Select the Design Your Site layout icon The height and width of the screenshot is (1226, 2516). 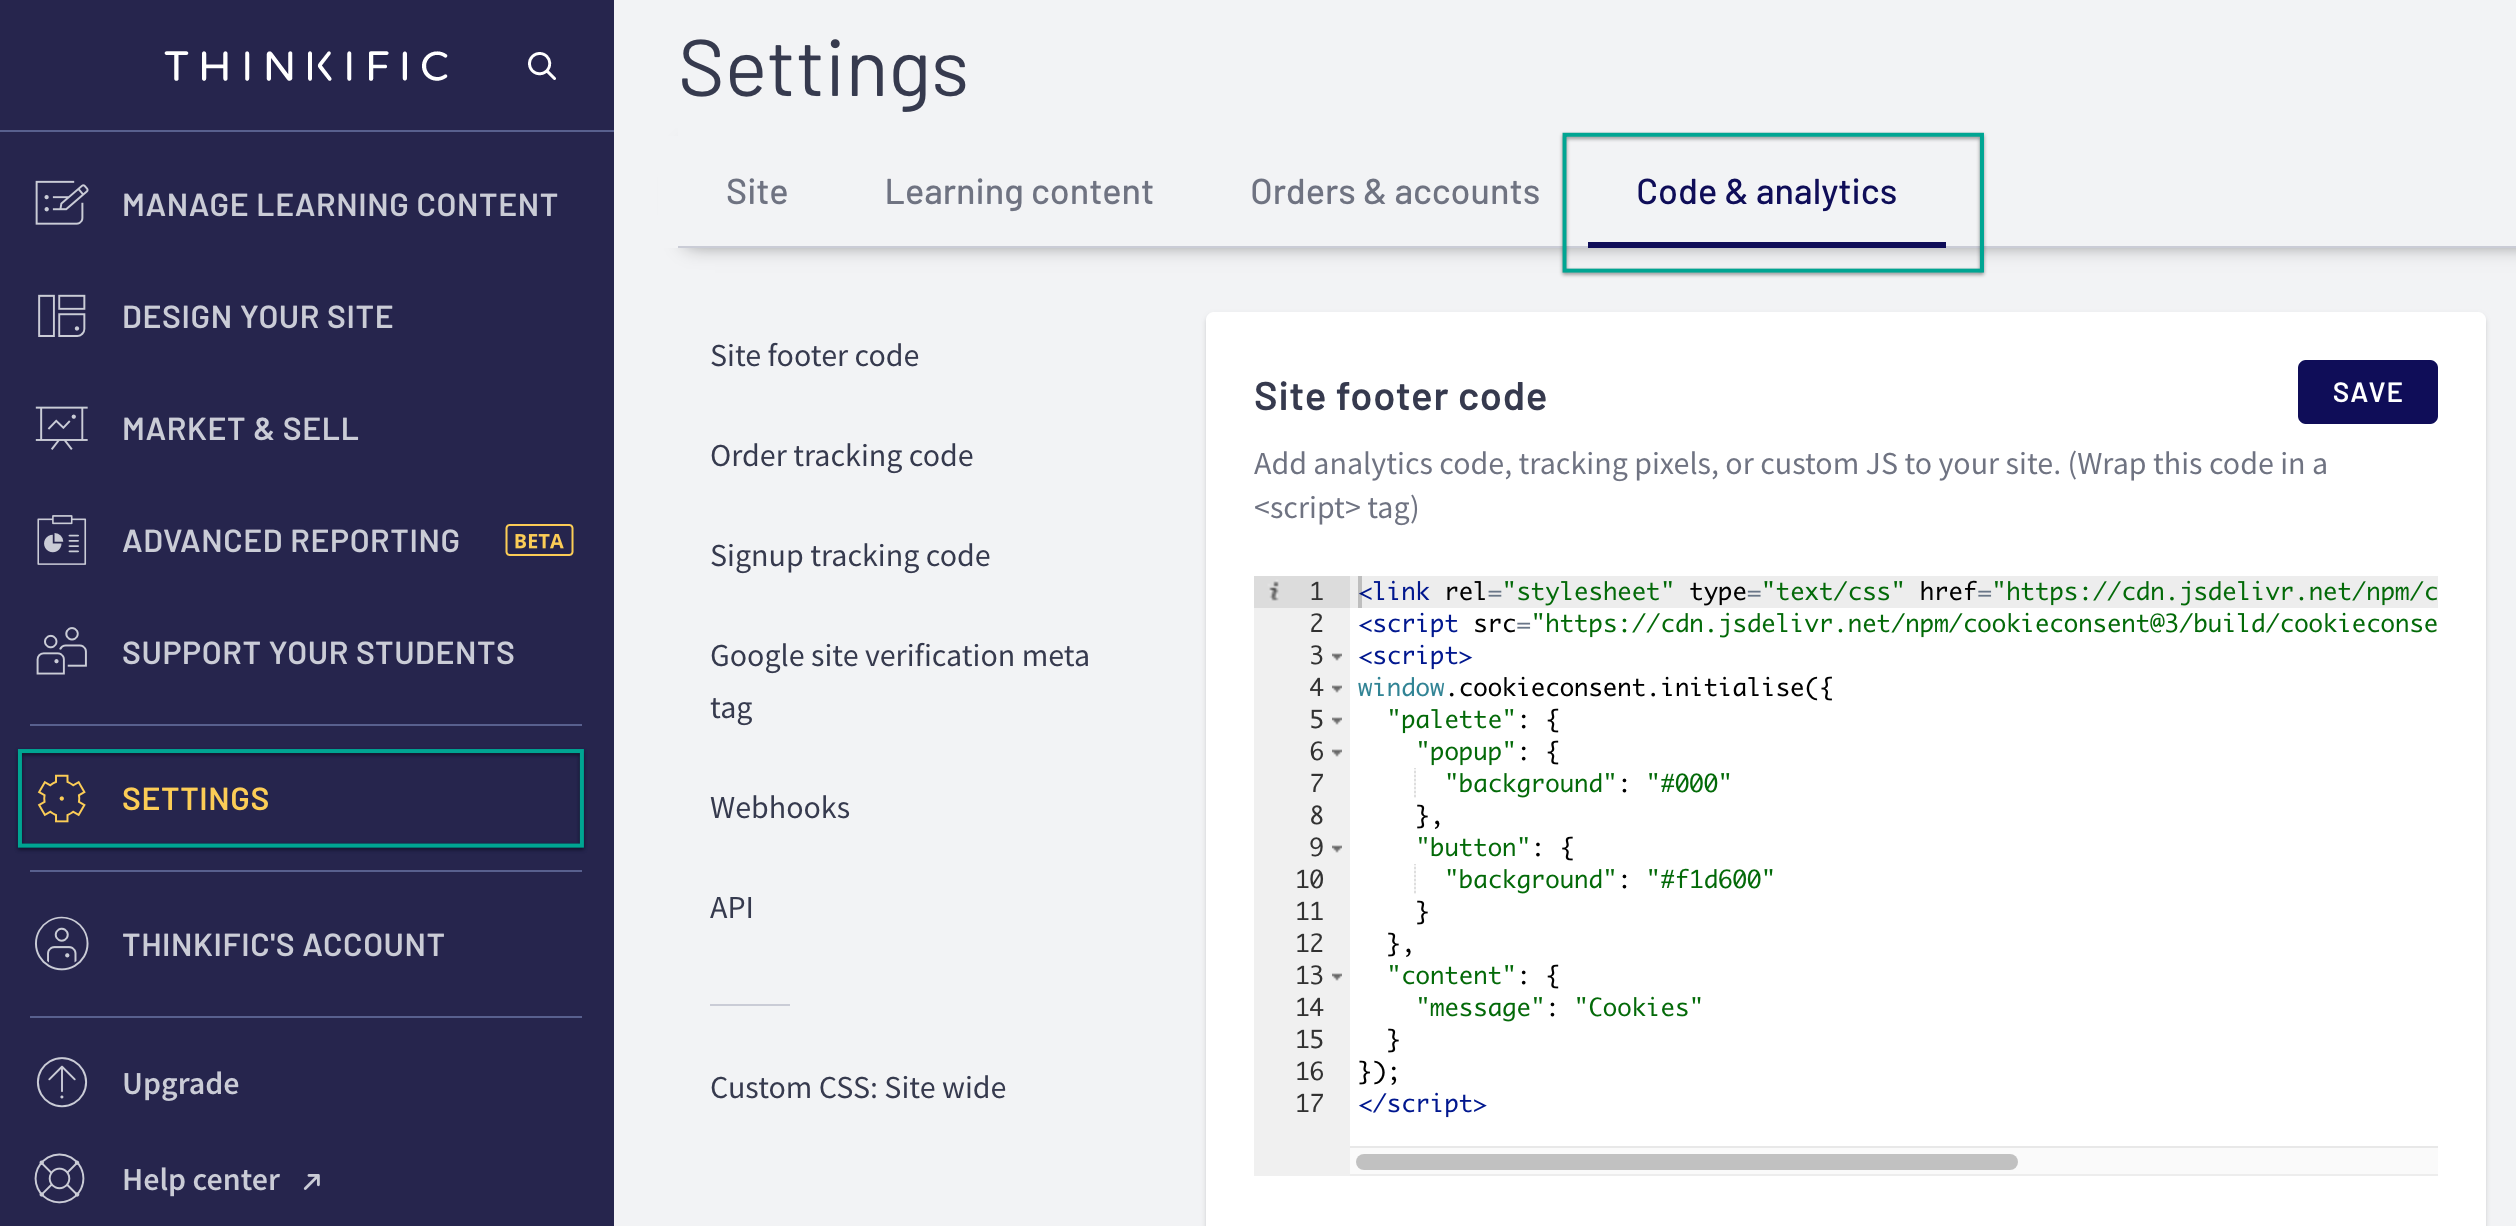tap(62, 316)
